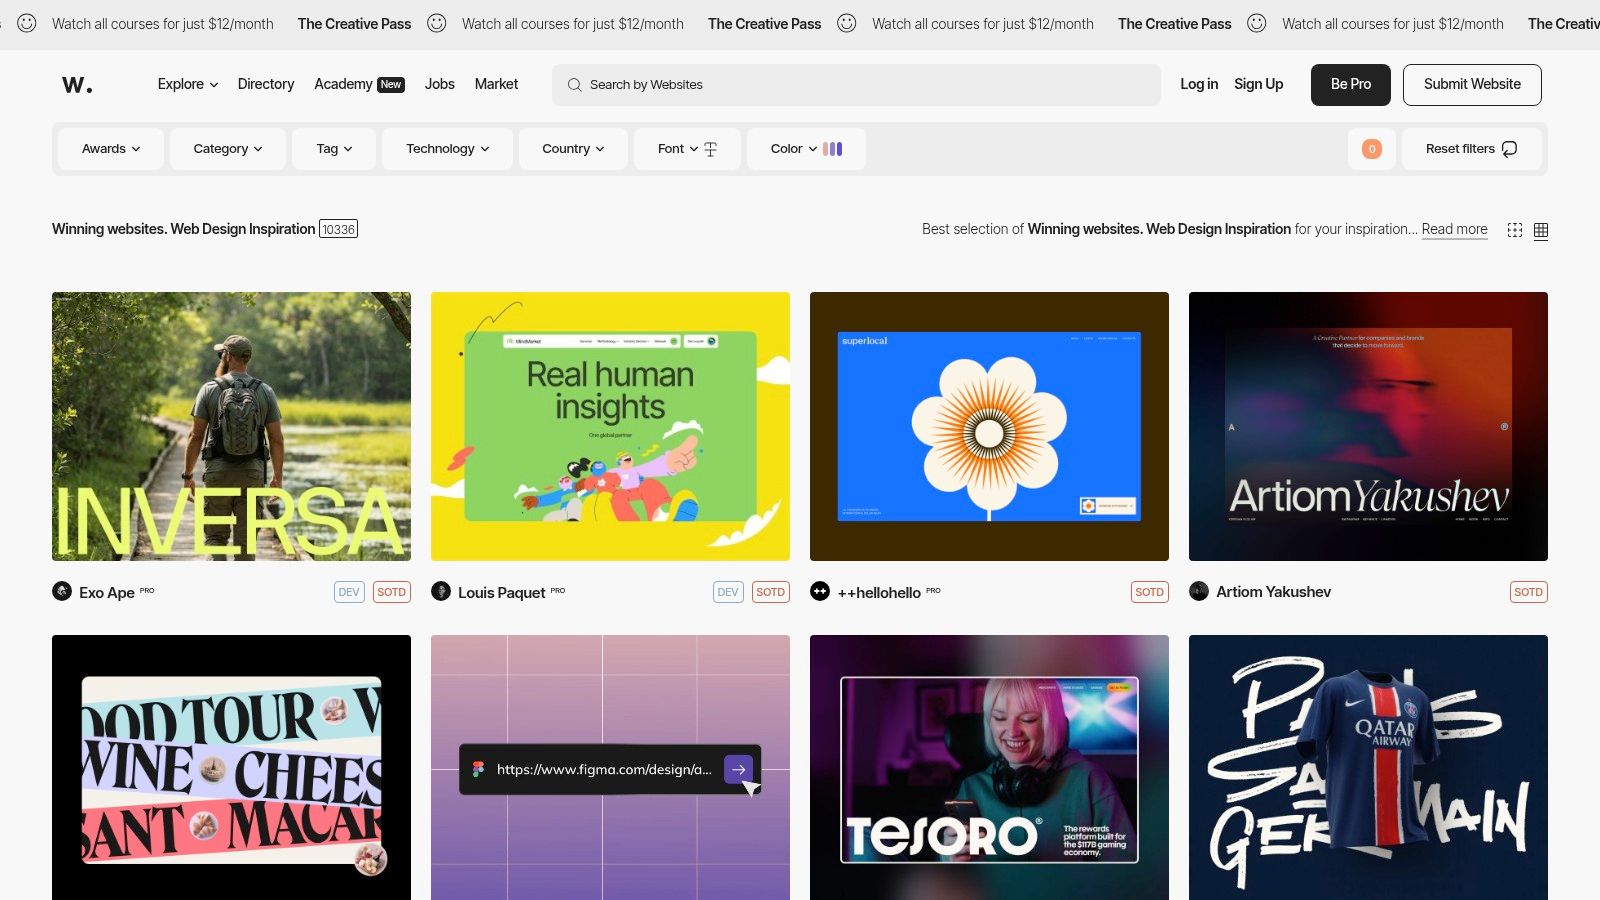Click the Artiom Yakushev website thumbnail
This screenshot has width=1600, height=900.
1368,426
